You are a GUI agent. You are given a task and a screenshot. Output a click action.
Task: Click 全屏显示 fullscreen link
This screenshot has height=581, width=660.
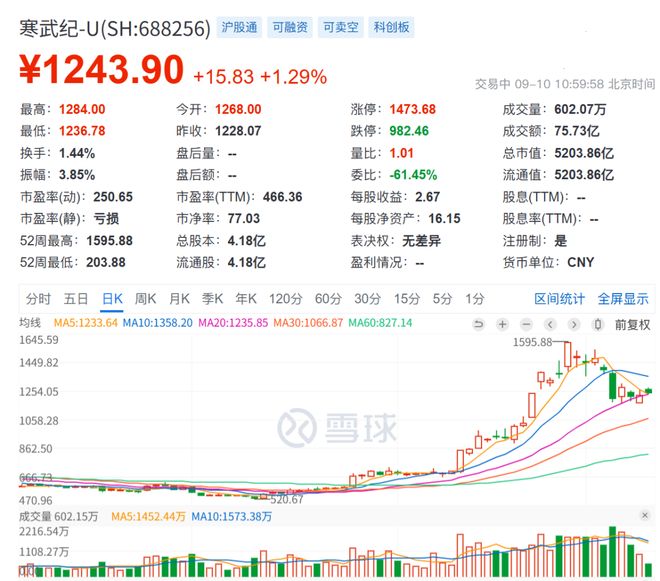click(623, 299)
